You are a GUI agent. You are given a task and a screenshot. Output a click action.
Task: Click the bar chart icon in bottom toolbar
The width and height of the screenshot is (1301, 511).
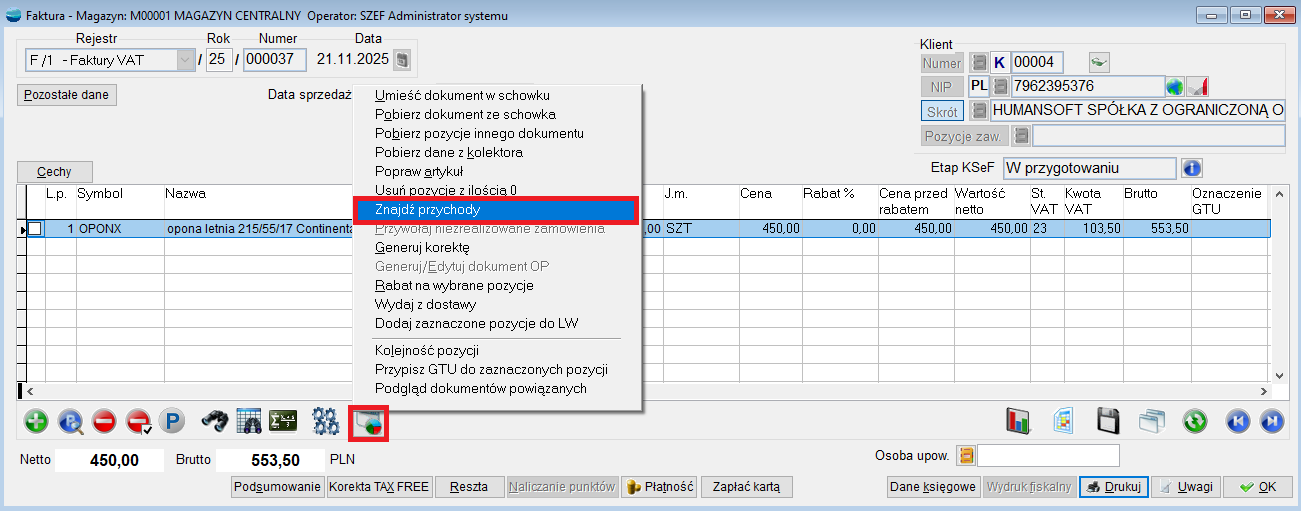pyautogui.click(x=1018, y=421)
